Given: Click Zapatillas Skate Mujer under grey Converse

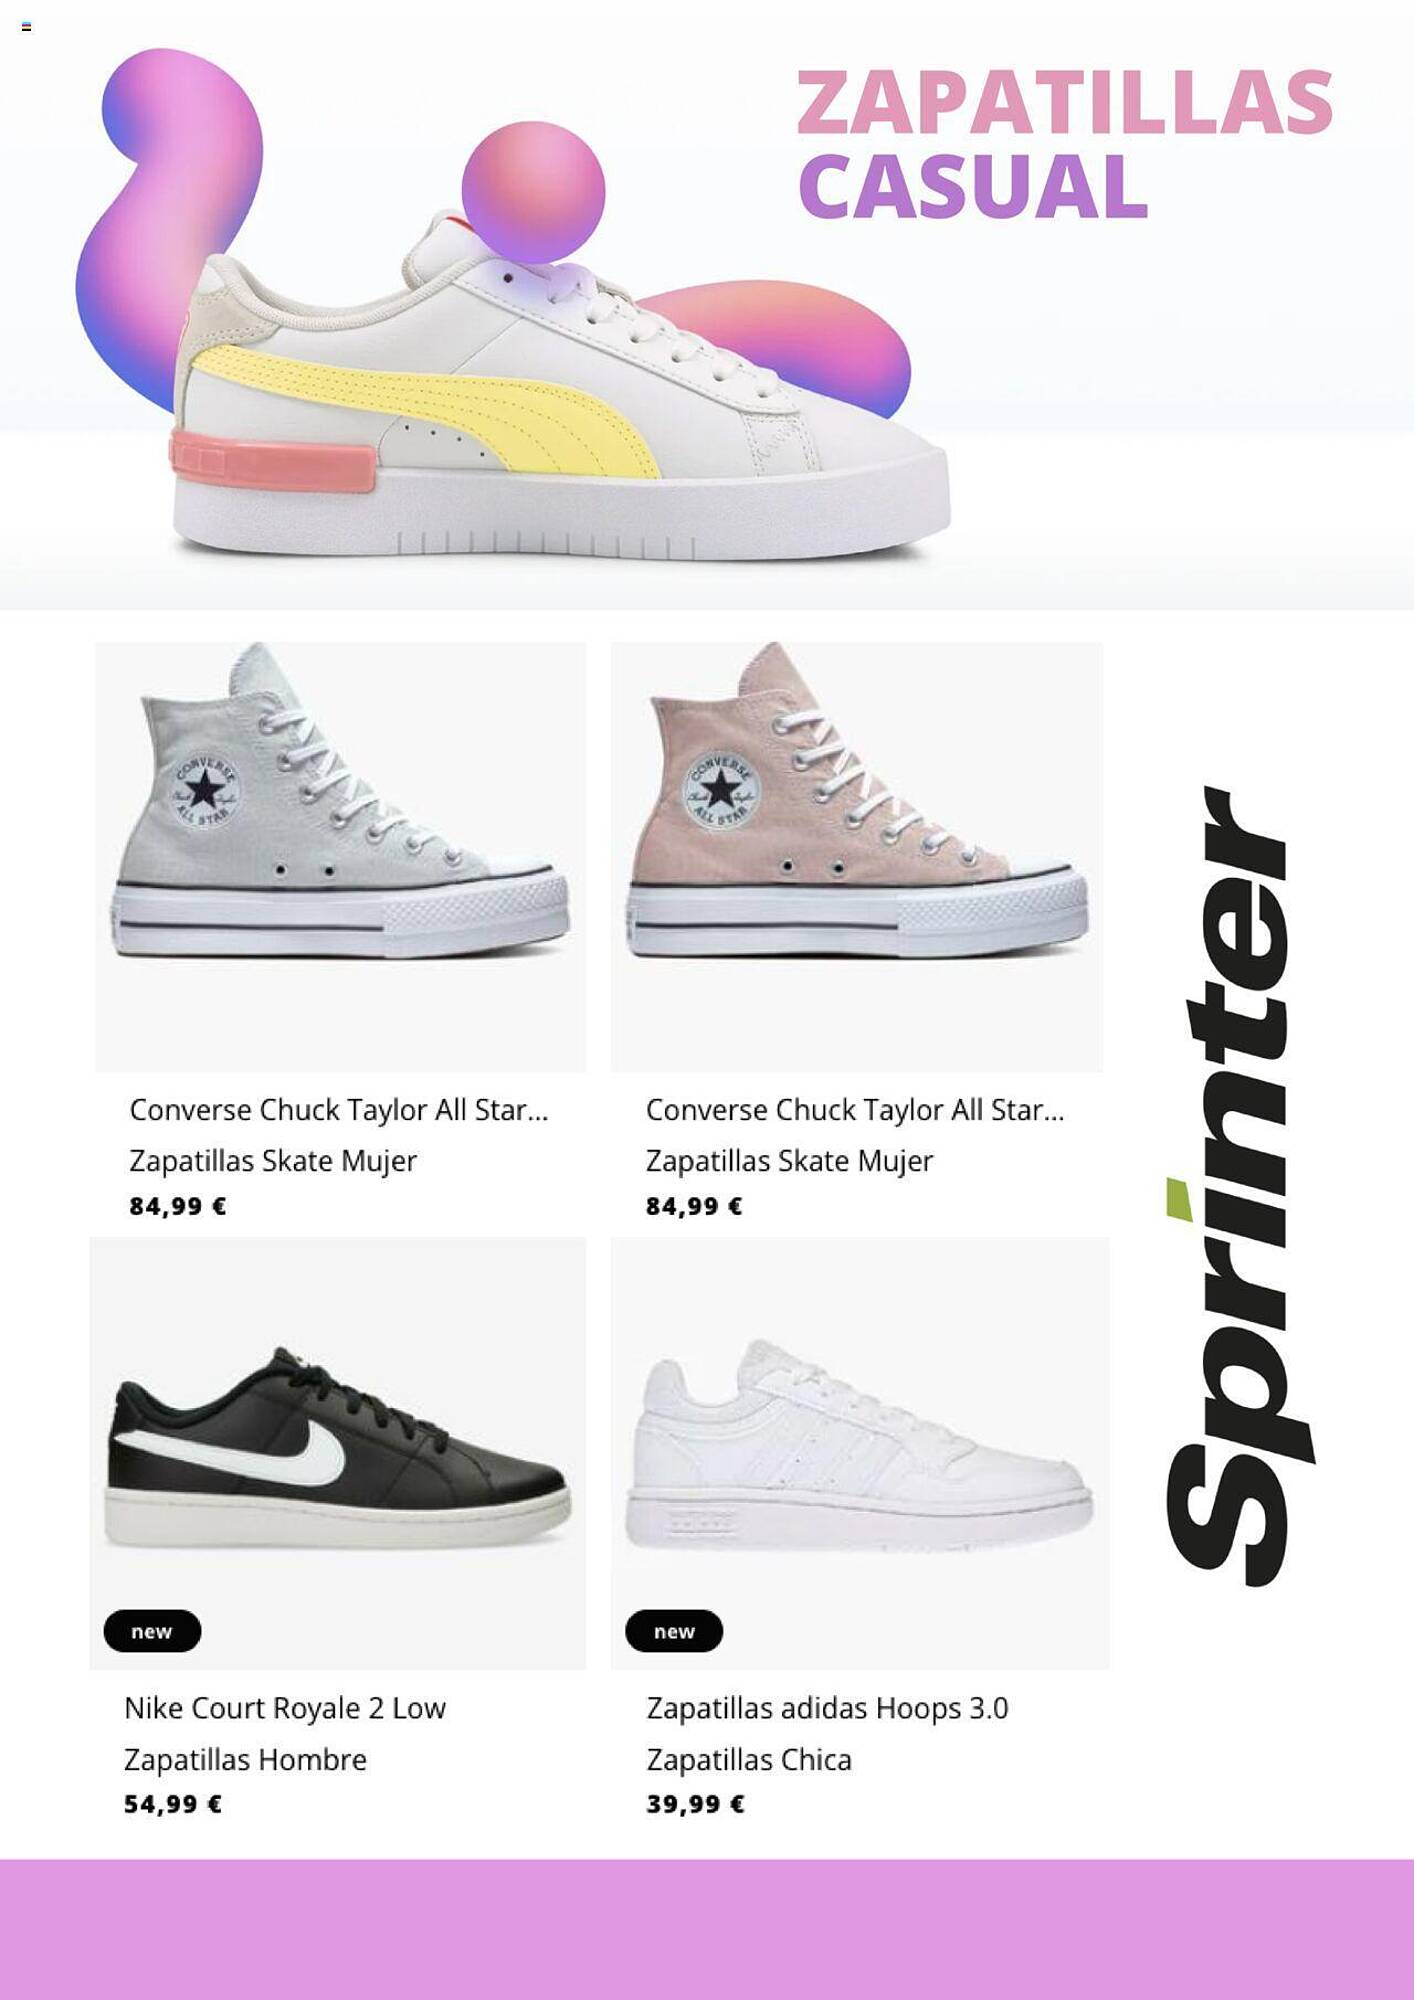Looking at the screenshot, I should pyautogui.click(x=273, y=1161).
